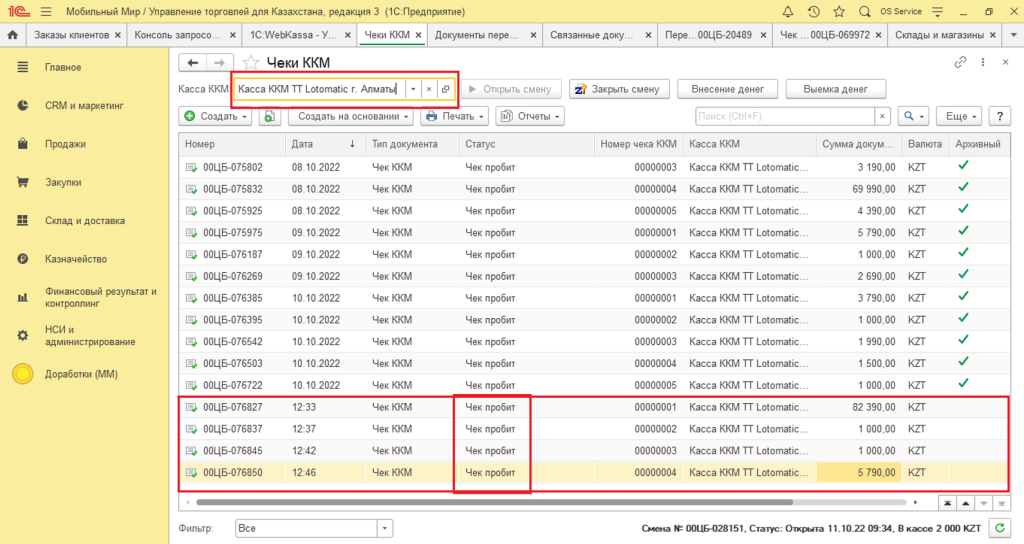Expand the Касса ККМ dropdown list
Screen dimensions: 1024x544
[x=413, y=89]
